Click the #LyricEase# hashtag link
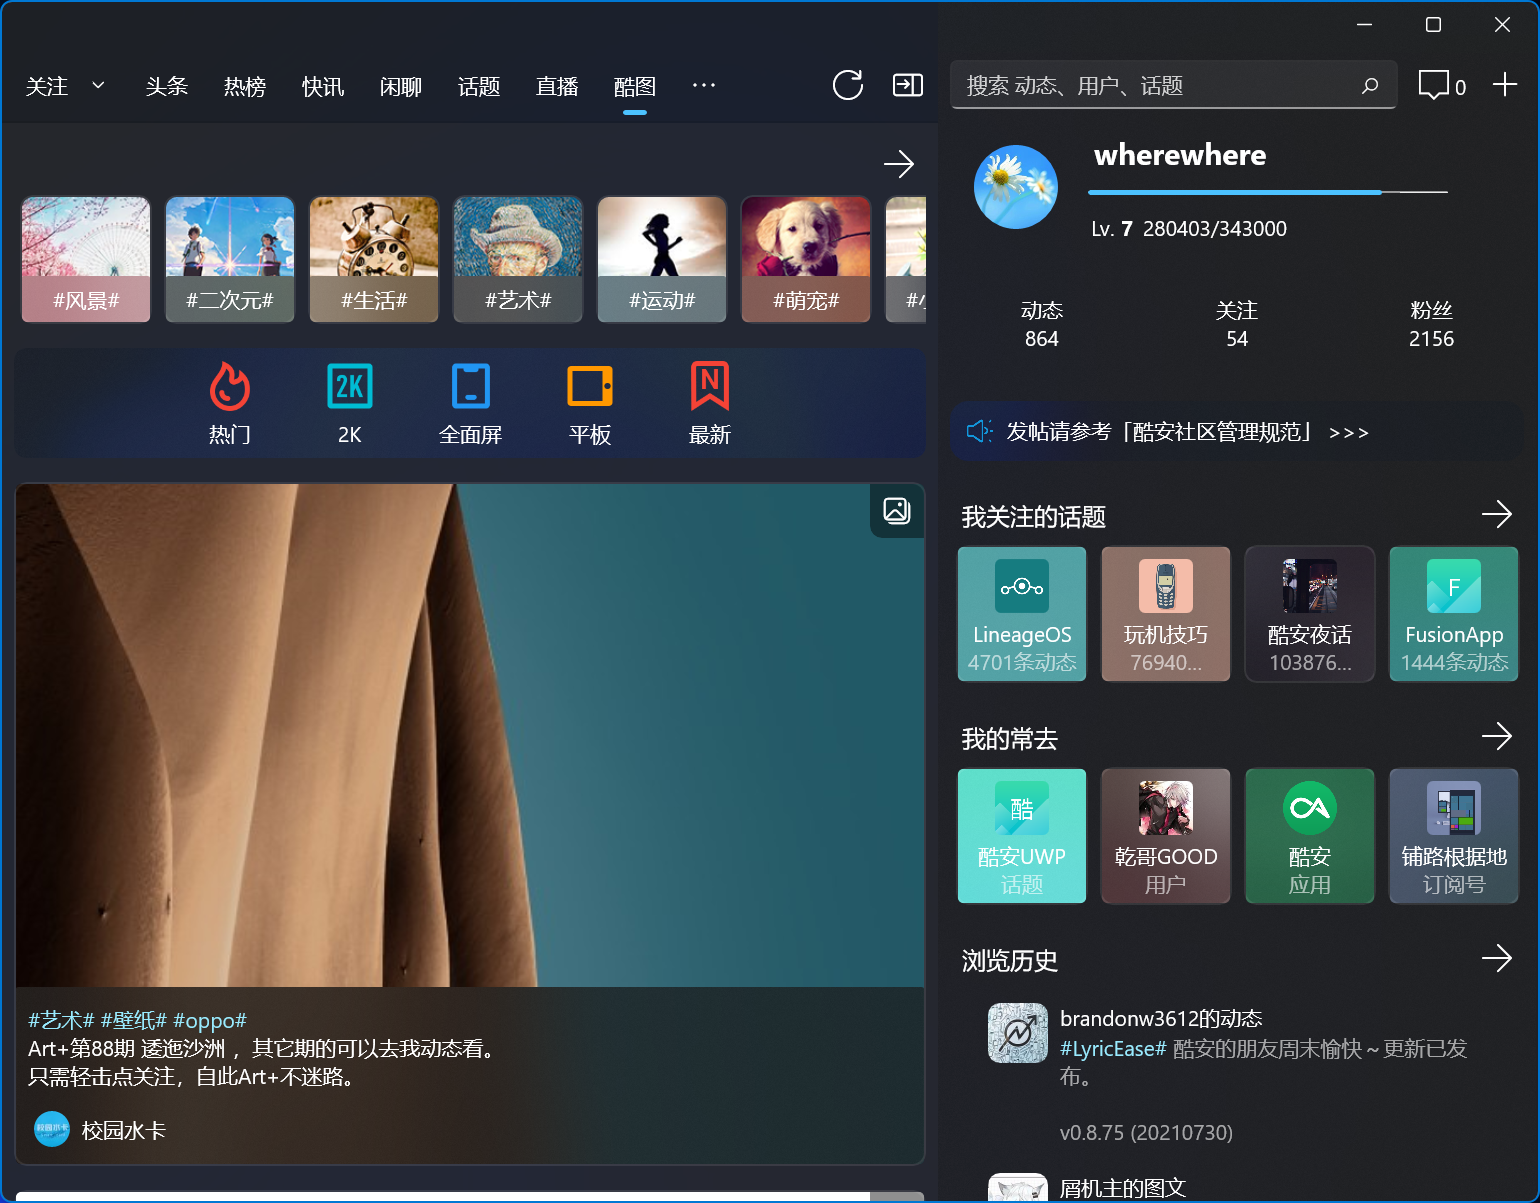Screen dimensions: 1540x1203 pos(1112,1048)
